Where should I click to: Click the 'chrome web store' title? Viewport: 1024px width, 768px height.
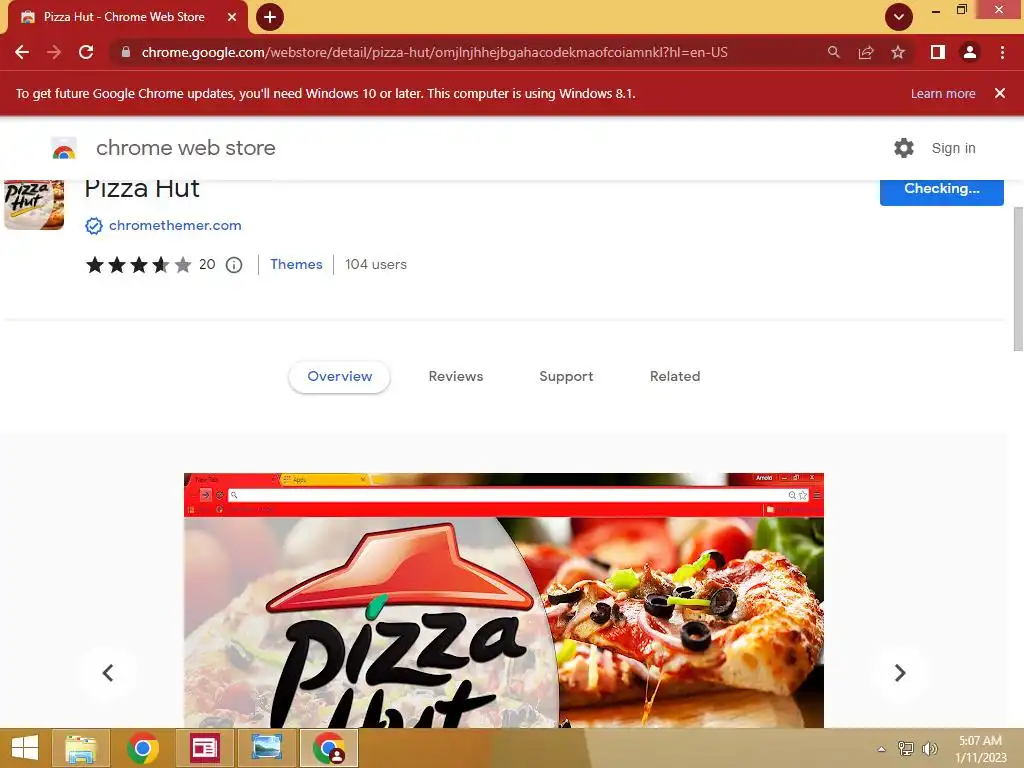185,148
